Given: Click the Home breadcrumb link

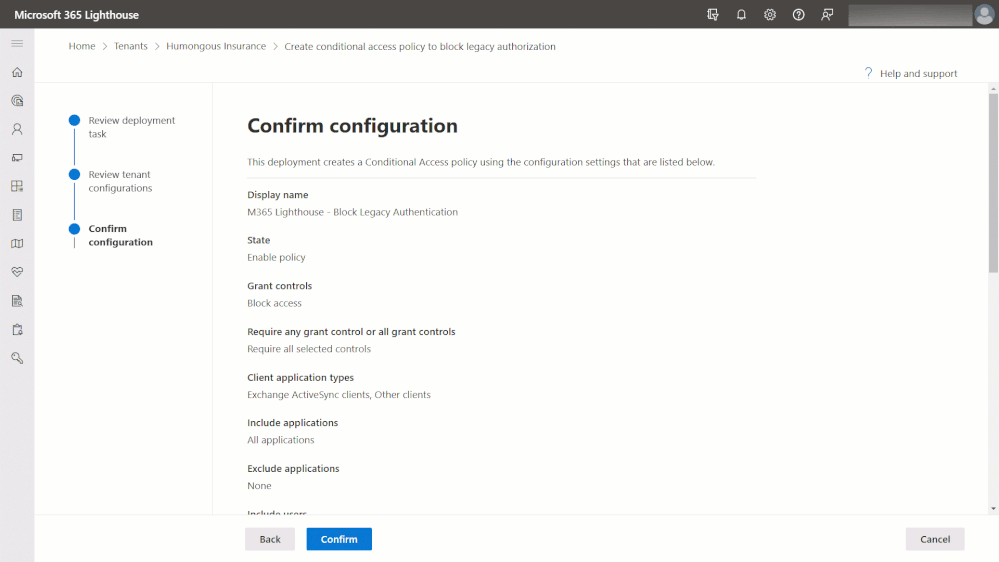Looking at the screenshot, I should [x=82, y=46].
